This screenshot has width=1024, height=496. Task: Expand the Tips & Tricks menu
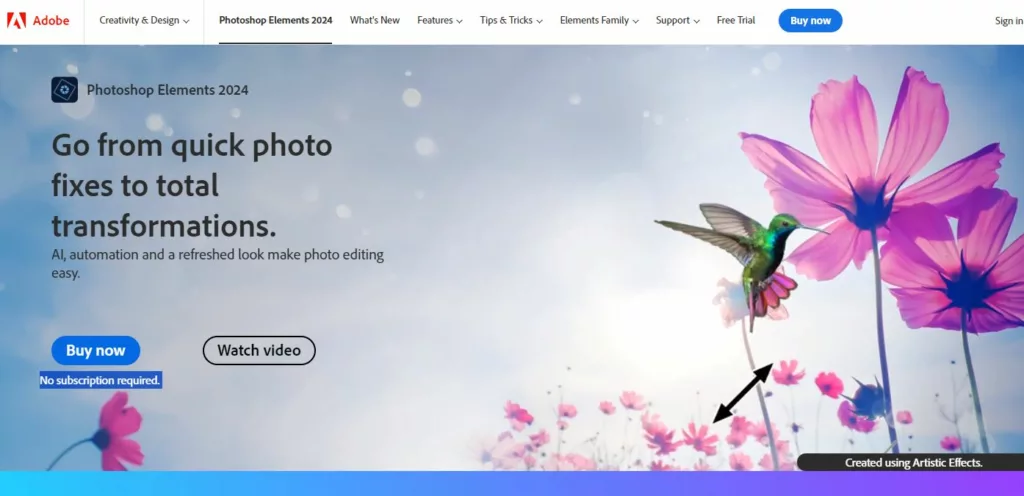tap(511, 20)
